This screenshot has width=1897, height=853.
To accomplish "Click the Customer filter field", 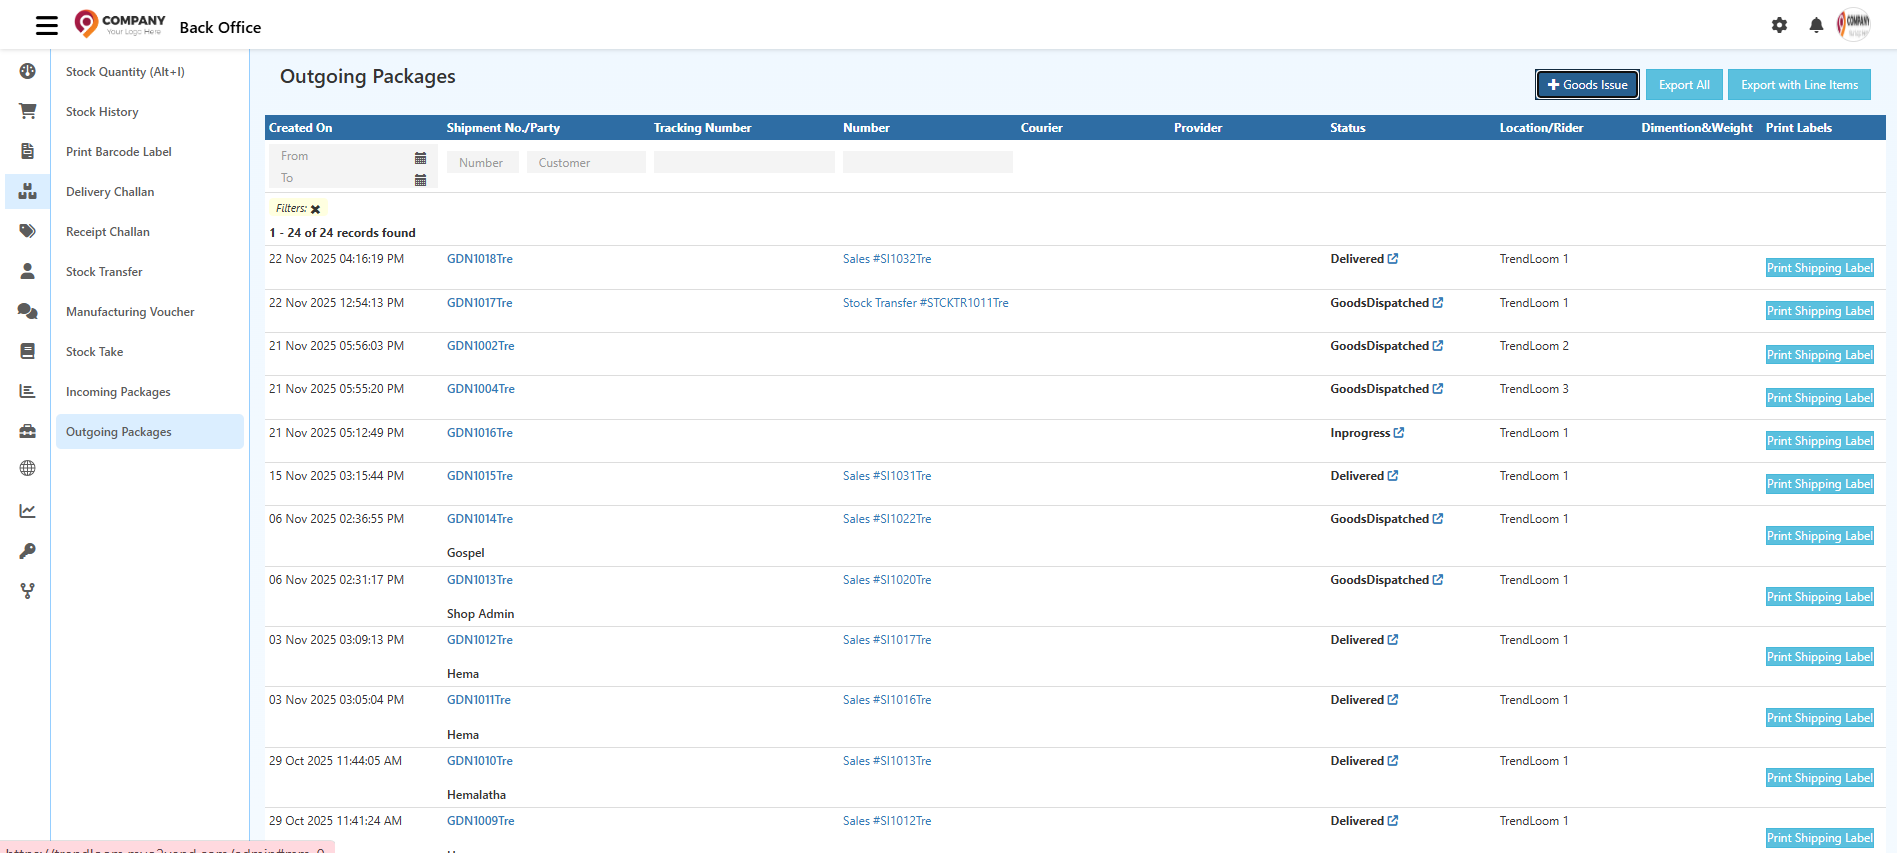I will 586,162.
